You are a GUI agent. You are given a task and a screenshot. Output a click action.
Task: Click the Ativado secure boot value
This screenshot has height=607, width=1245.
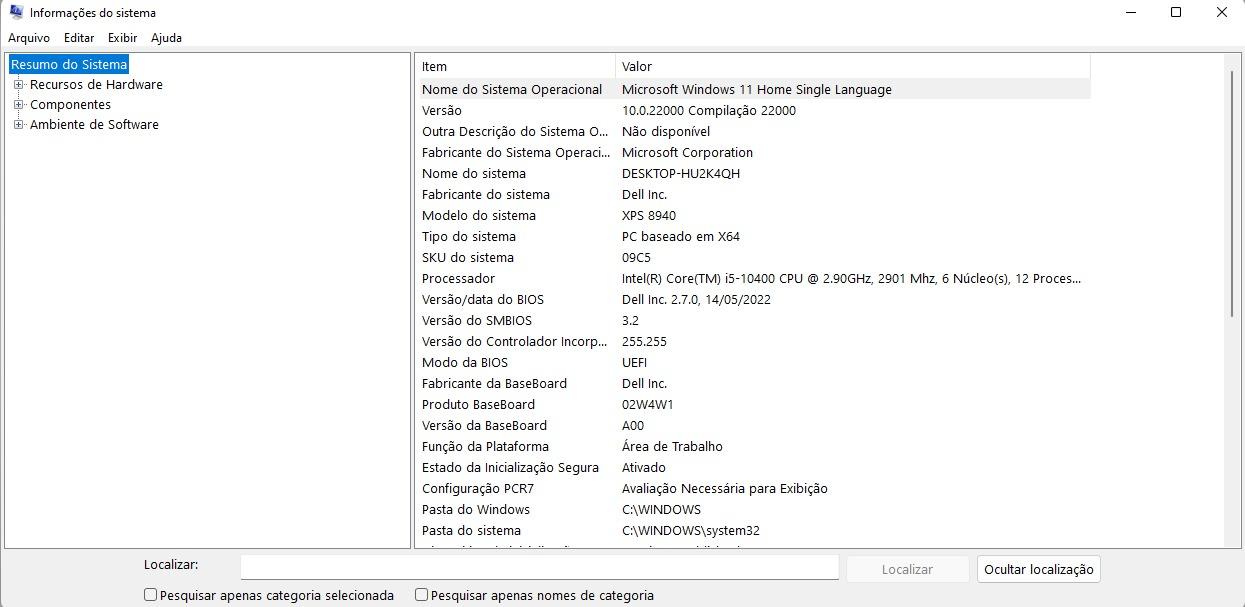[644, 468]
